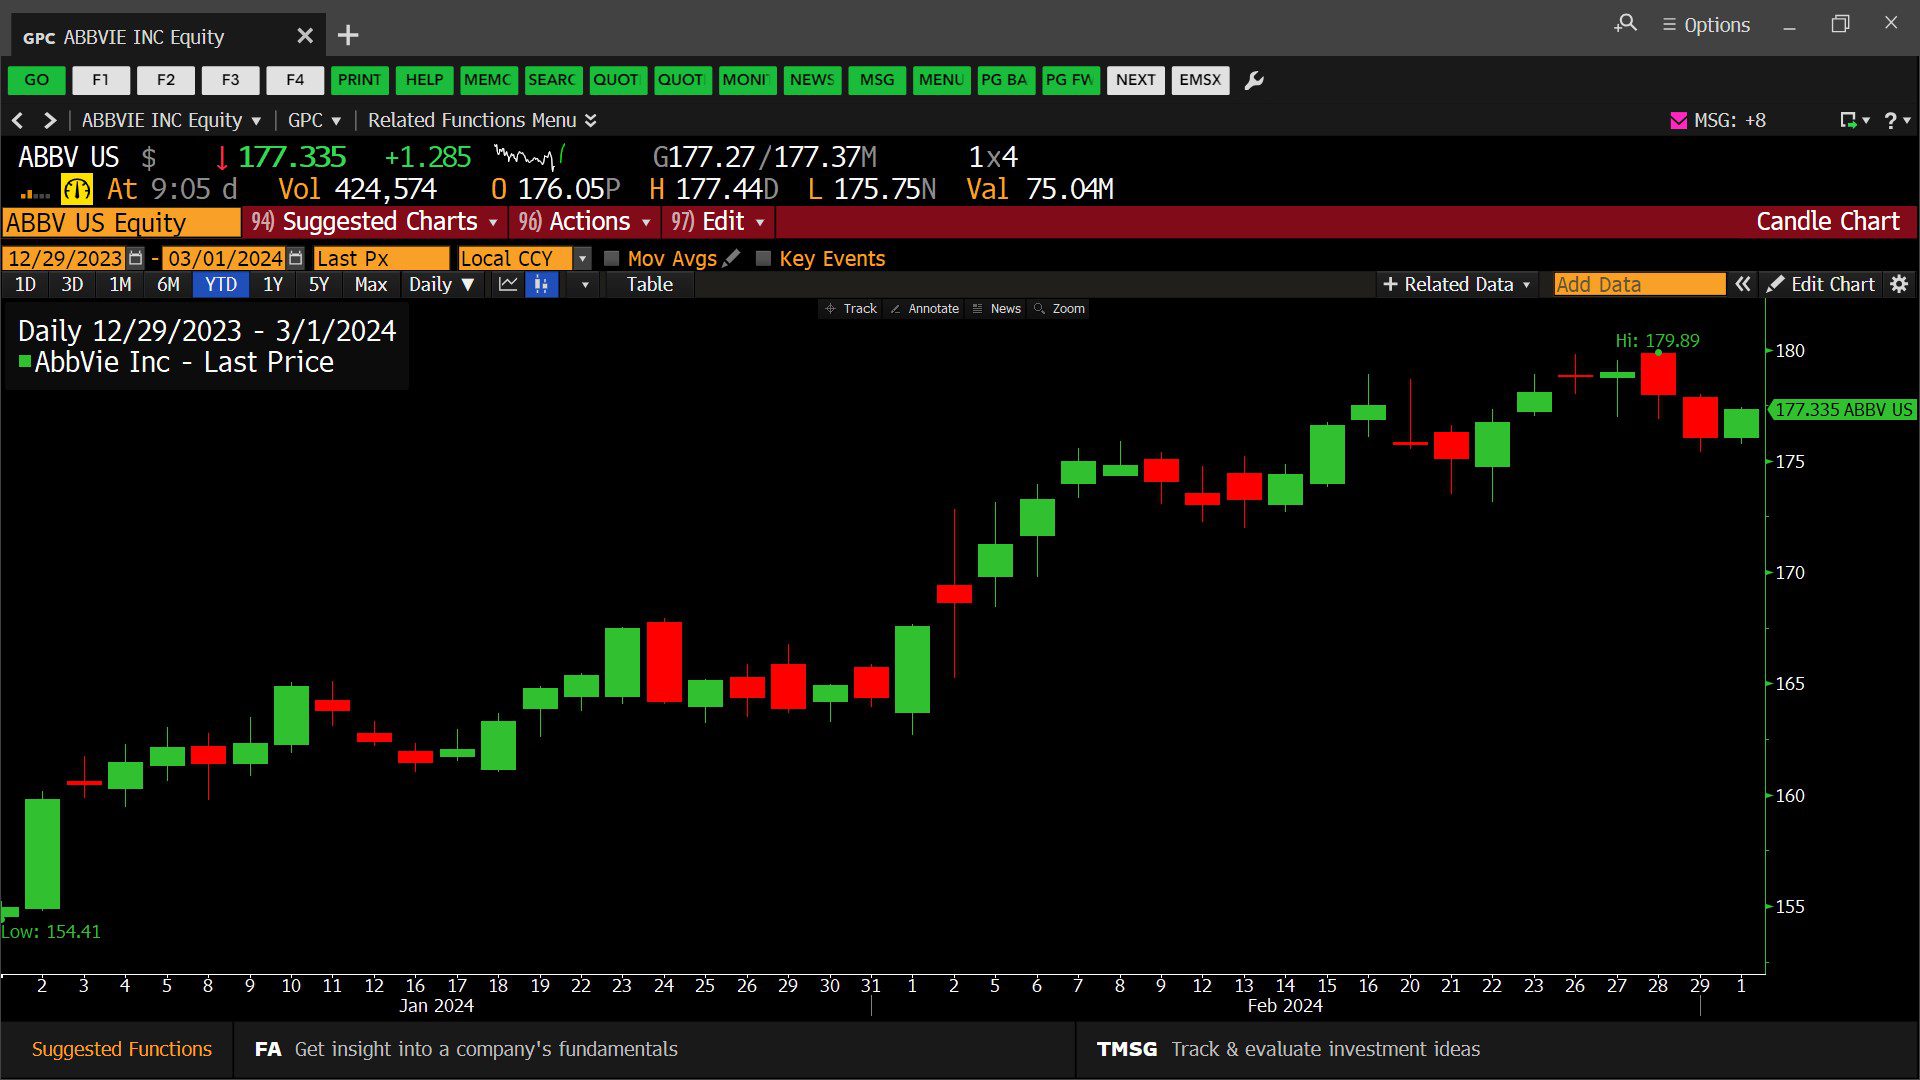Activate the Annotate tool
This screenshot has height=1080, width=1920.
click(x=924, y=309)
